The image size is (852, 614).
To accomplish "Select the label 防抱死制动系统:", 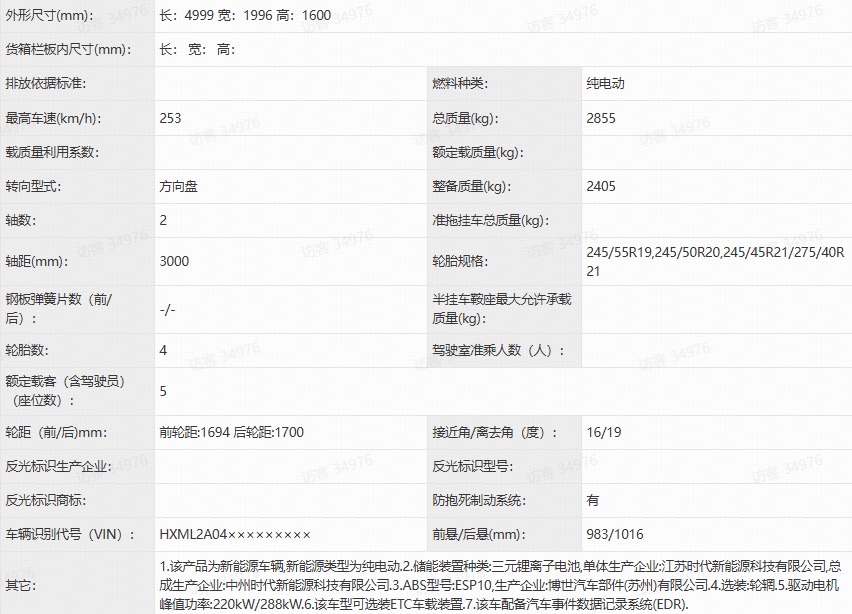I will tap(479, 500).
